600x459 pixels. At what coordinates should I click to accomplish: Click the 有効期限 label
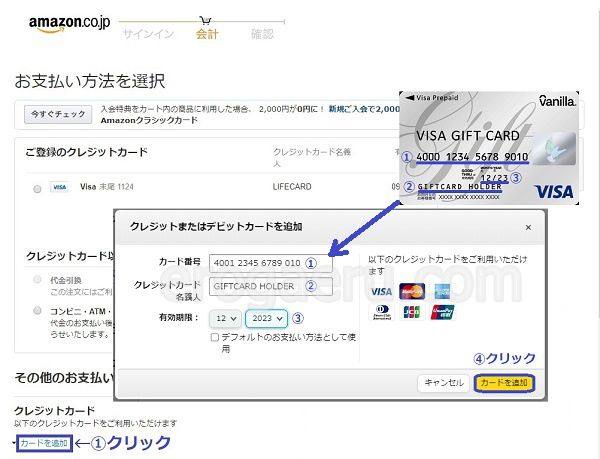point(179,317)
